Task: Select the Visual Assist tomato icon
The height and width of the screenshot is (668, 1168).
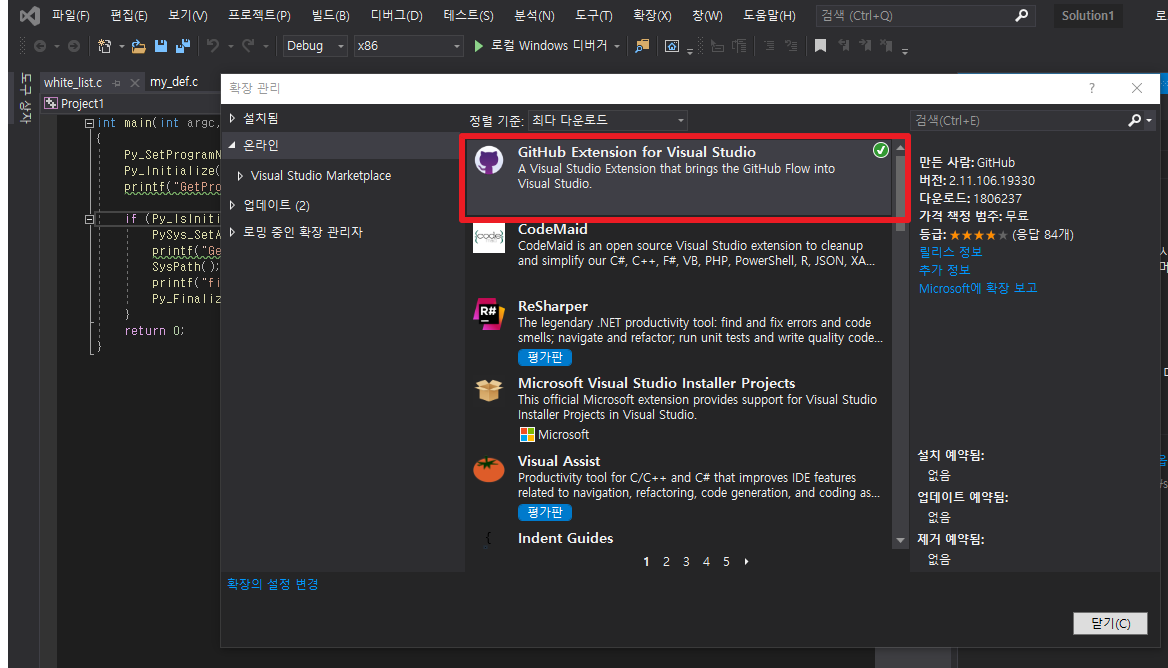Action: coord(489,470)
